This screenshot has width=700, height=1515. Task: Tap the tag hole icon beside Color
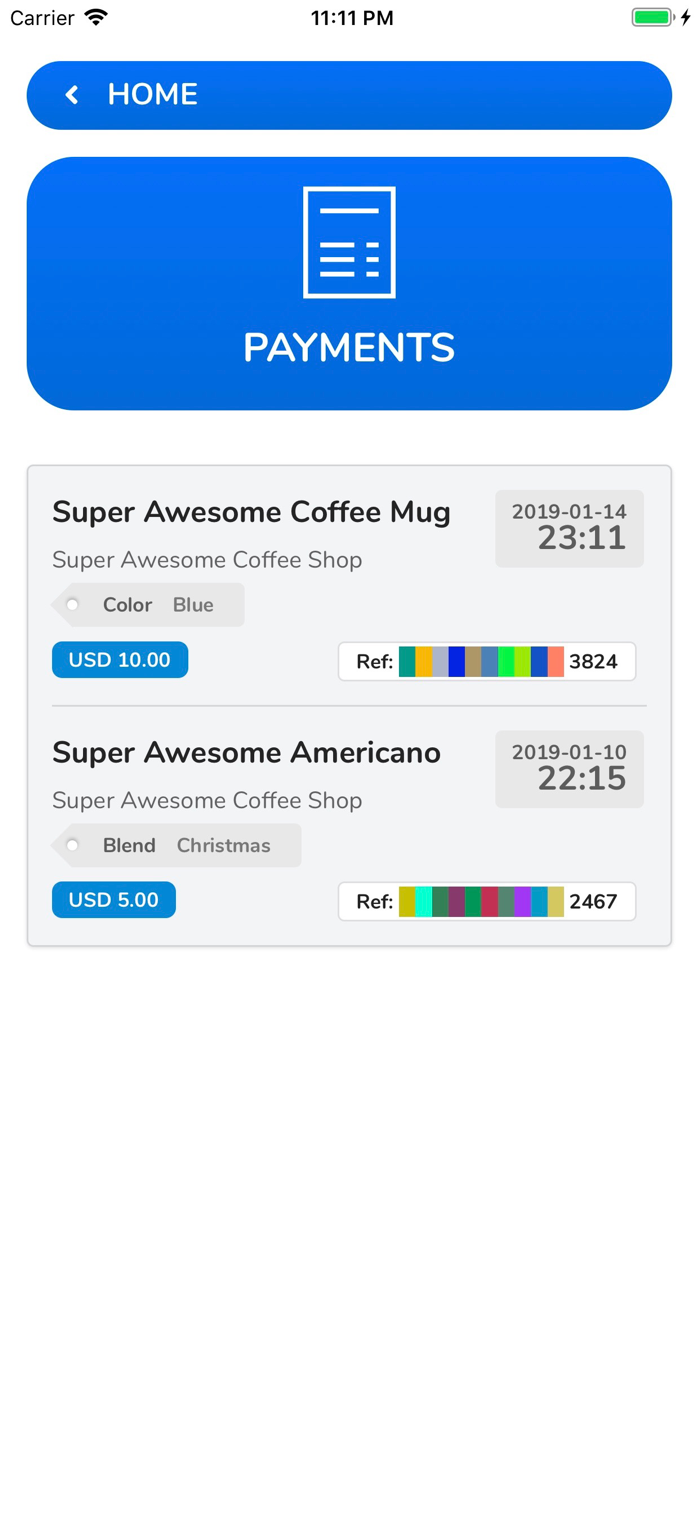click(72, 605)
